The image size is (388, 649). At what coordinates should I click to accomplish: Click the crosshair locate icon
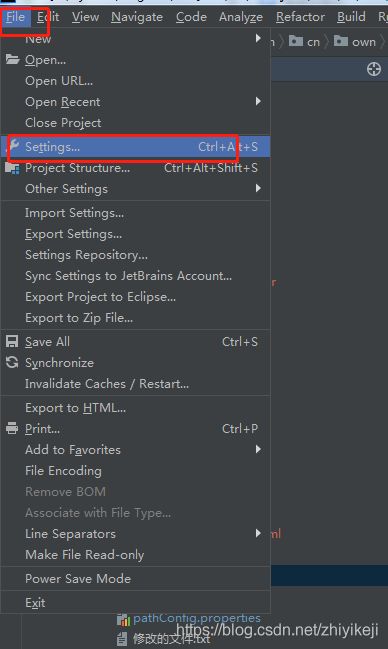374,69
